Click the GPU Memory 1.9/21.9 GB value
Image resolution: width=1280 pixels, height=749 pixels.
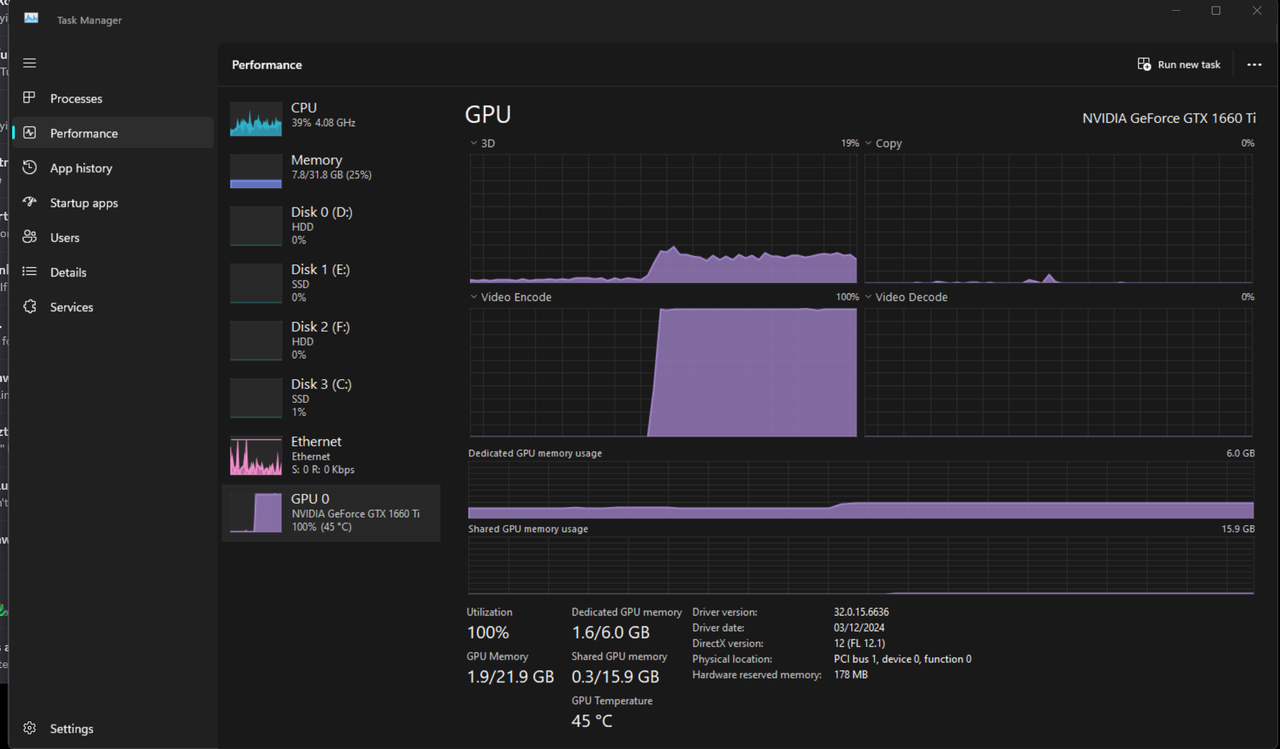tap(510, 677)
